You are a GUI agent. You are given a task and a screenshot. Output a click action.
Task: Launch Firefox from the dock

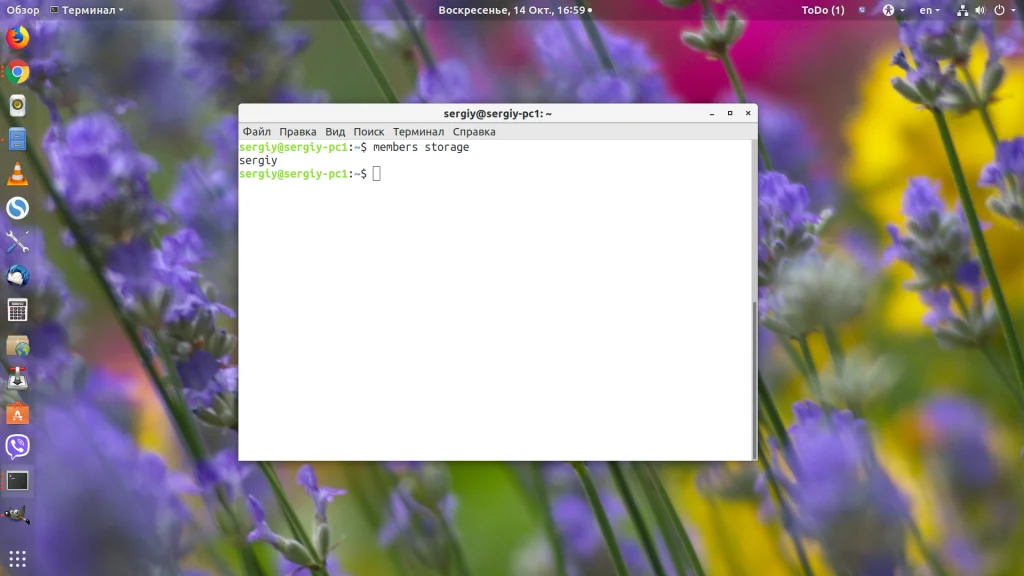18,37
